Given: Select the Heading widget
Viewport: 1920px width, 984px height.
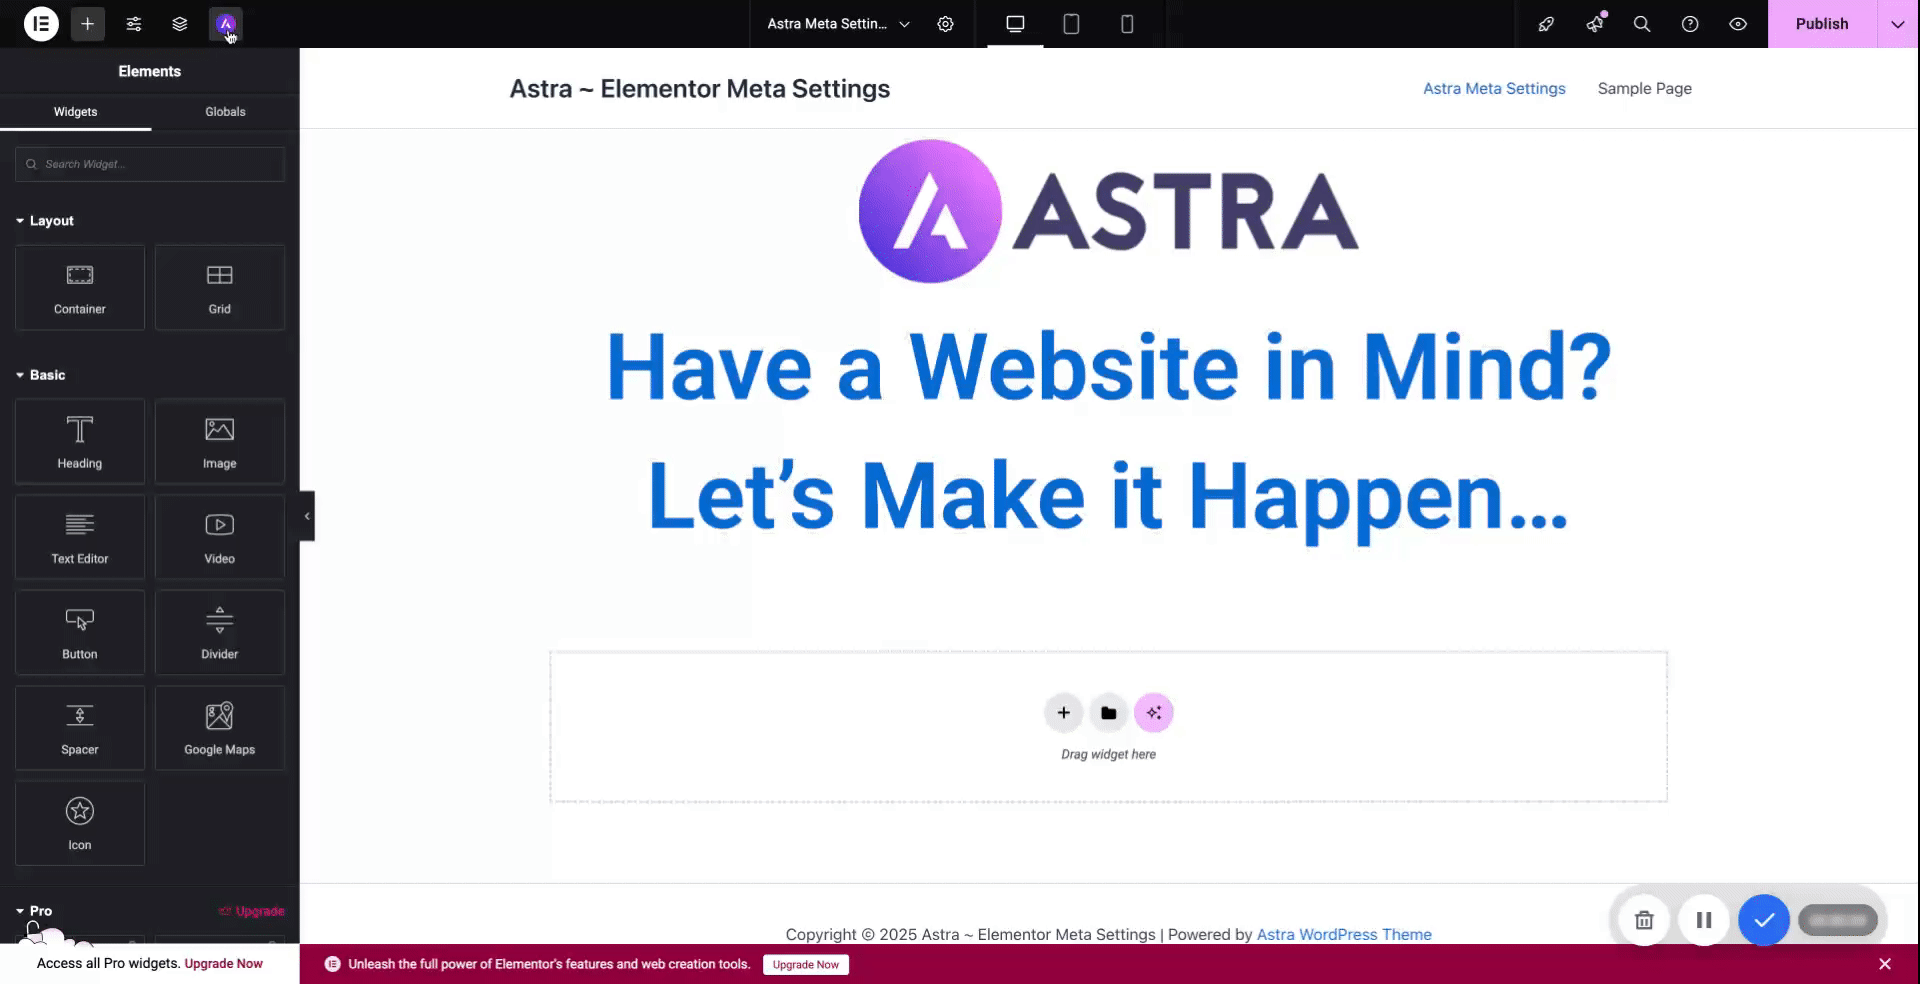Looking at the screenshot, I should click(80, 441).
